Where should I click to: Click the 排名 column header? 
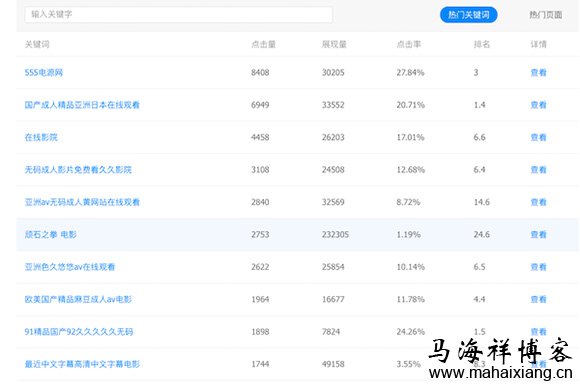[482, 44]
